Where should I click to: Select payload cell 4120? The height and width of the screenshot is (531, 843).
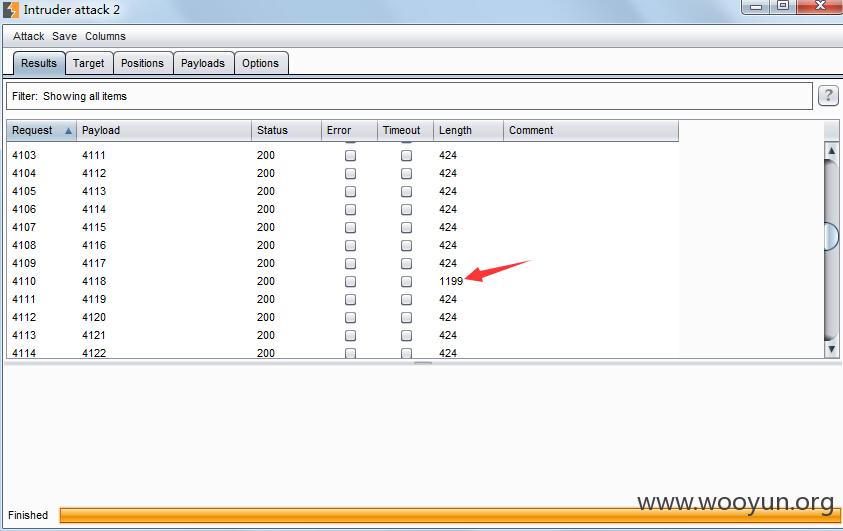pos(94,317)
